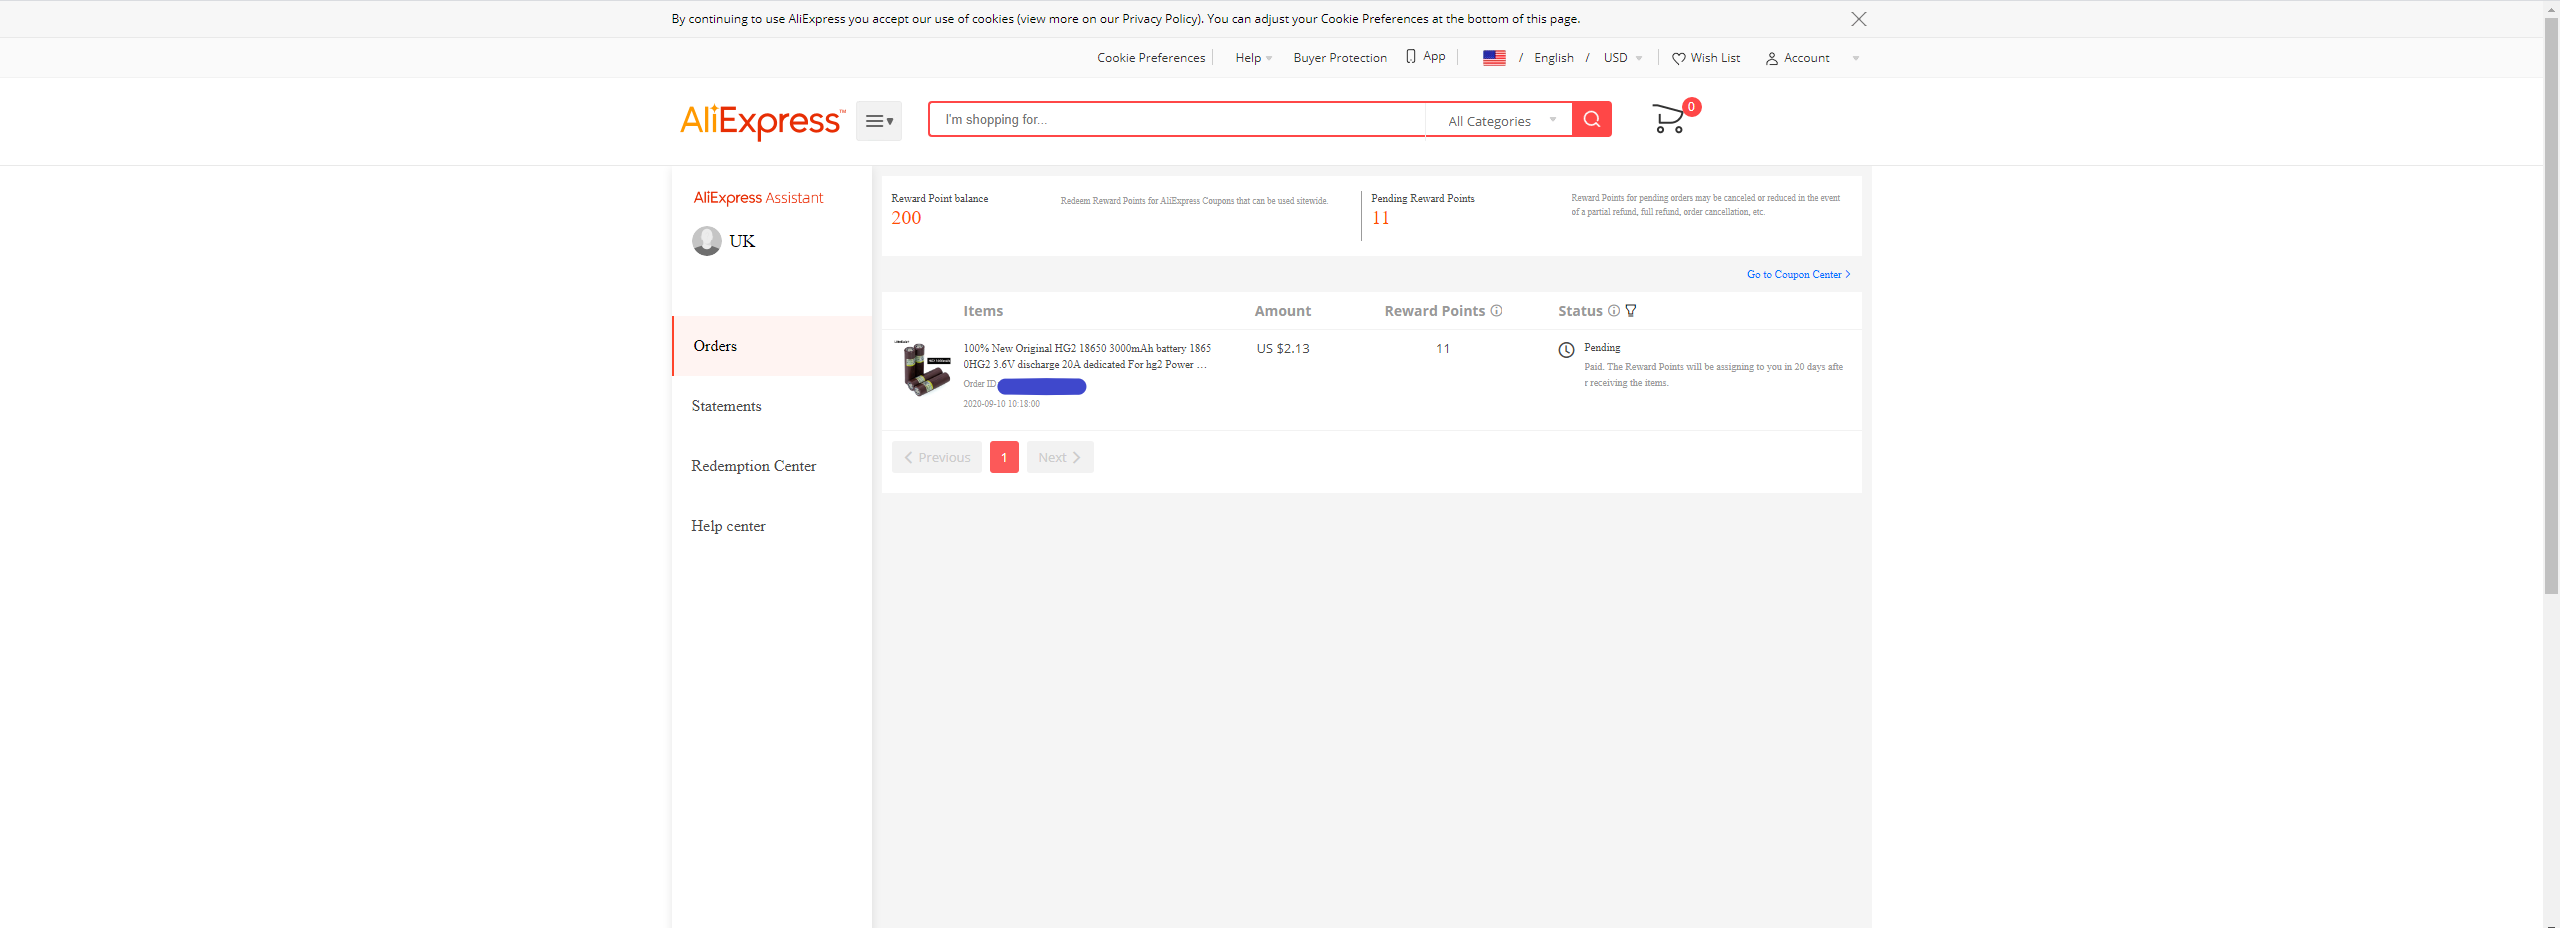Click the red search magnifier button

pyautogui.click(x=1592, y=119)
